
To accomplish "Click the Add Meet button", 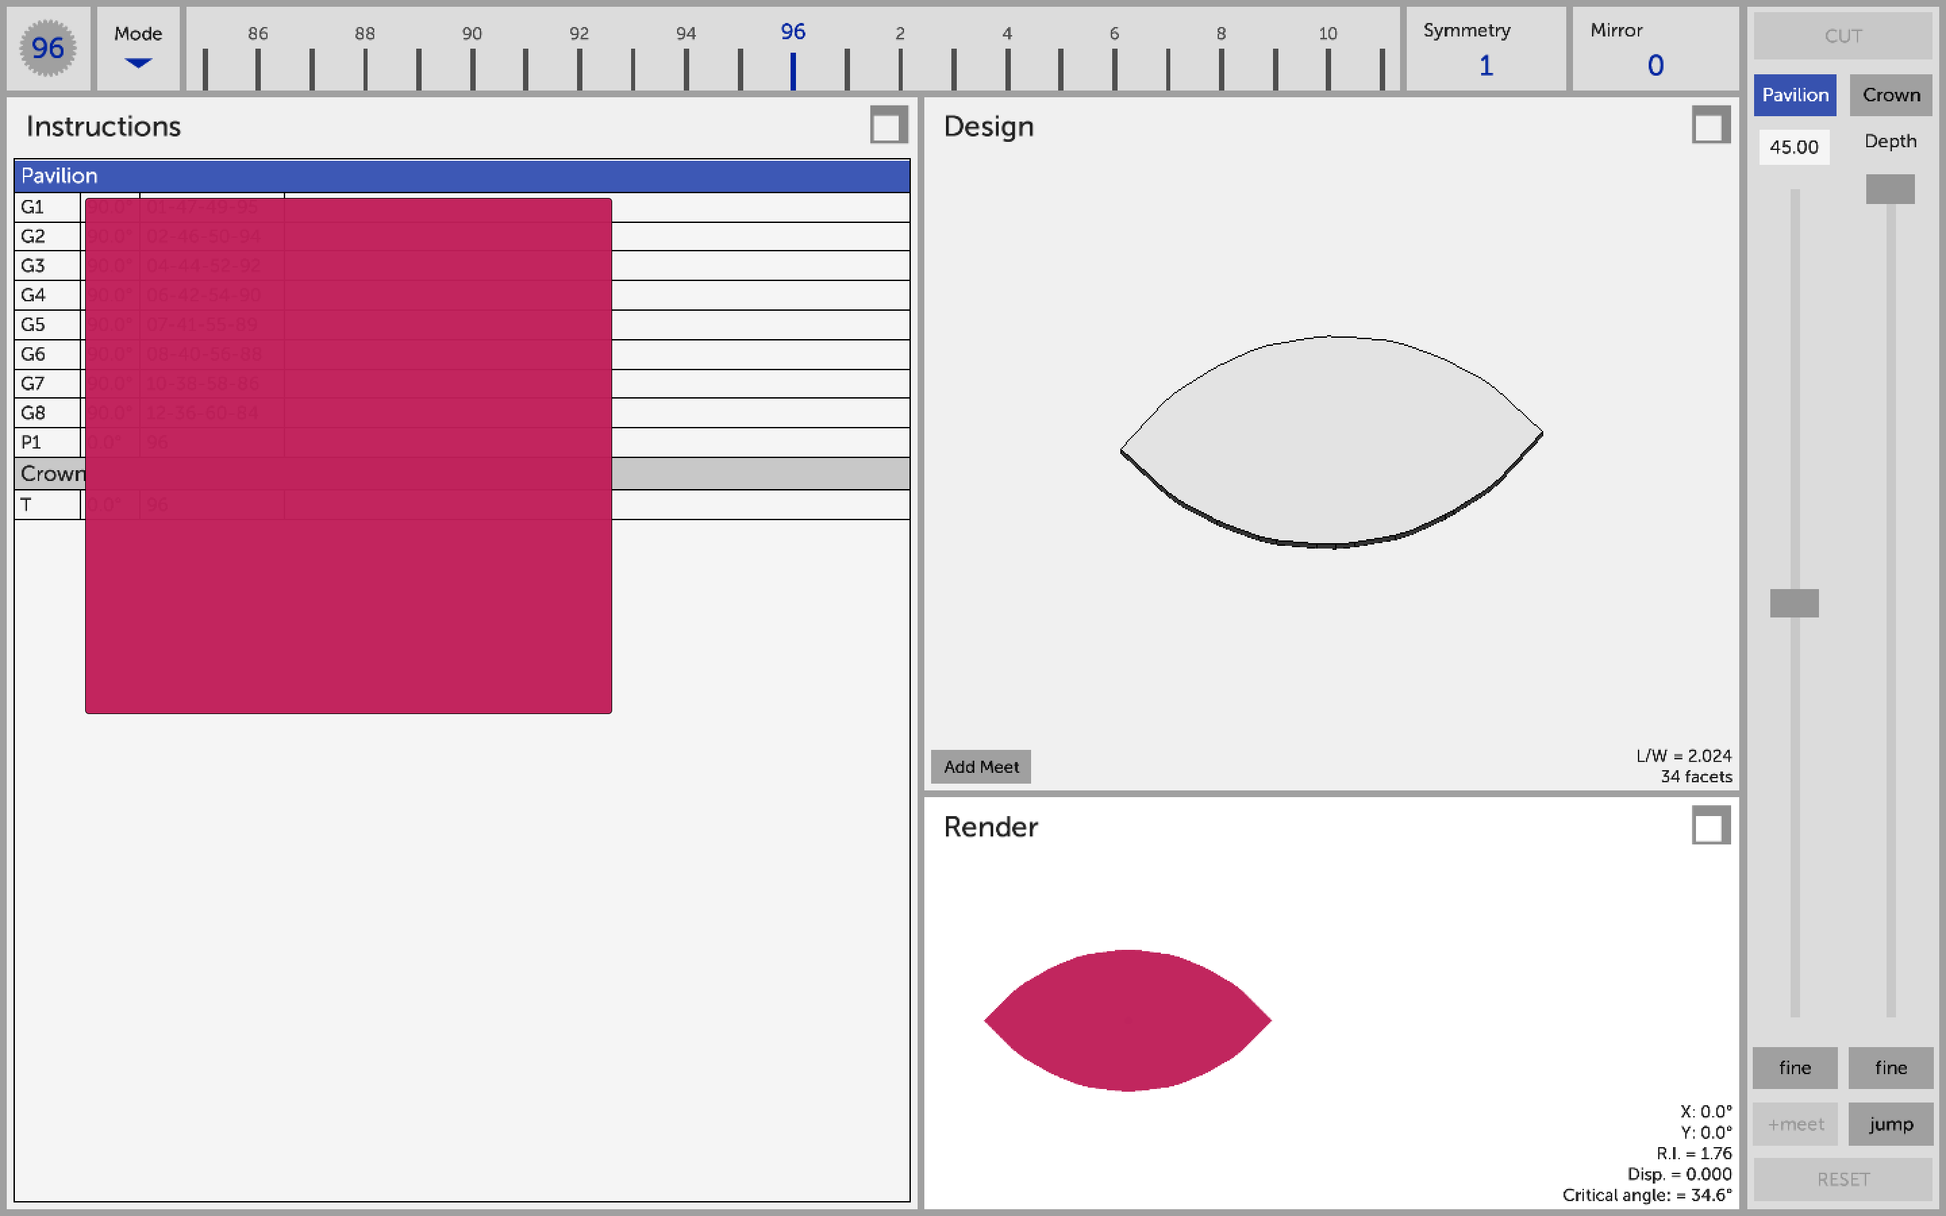I will point(981,767).
